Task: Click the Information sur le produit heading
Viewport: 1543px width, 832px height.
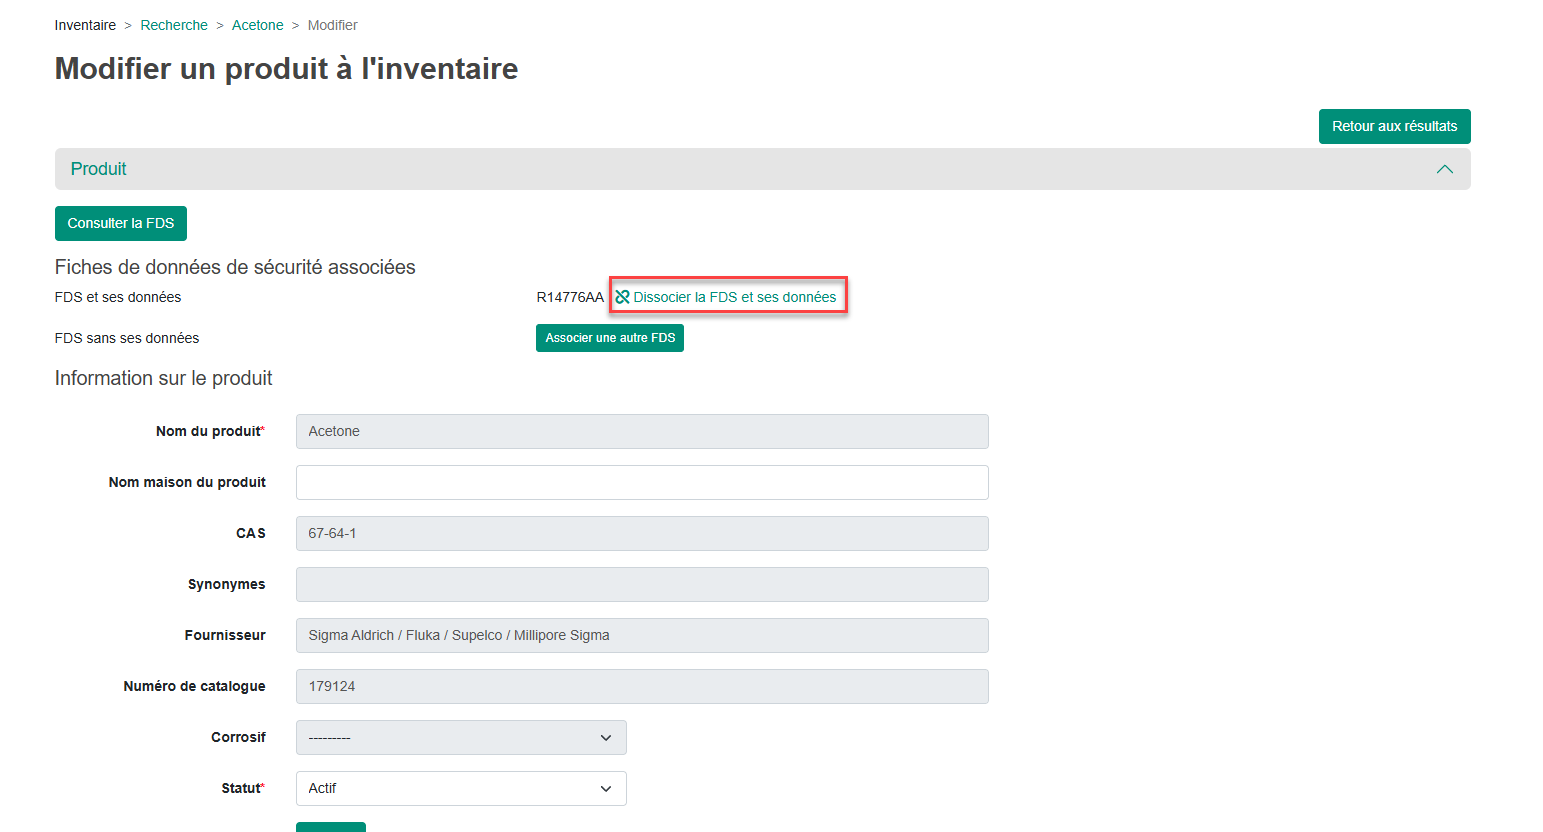Action: coord(164,378)
